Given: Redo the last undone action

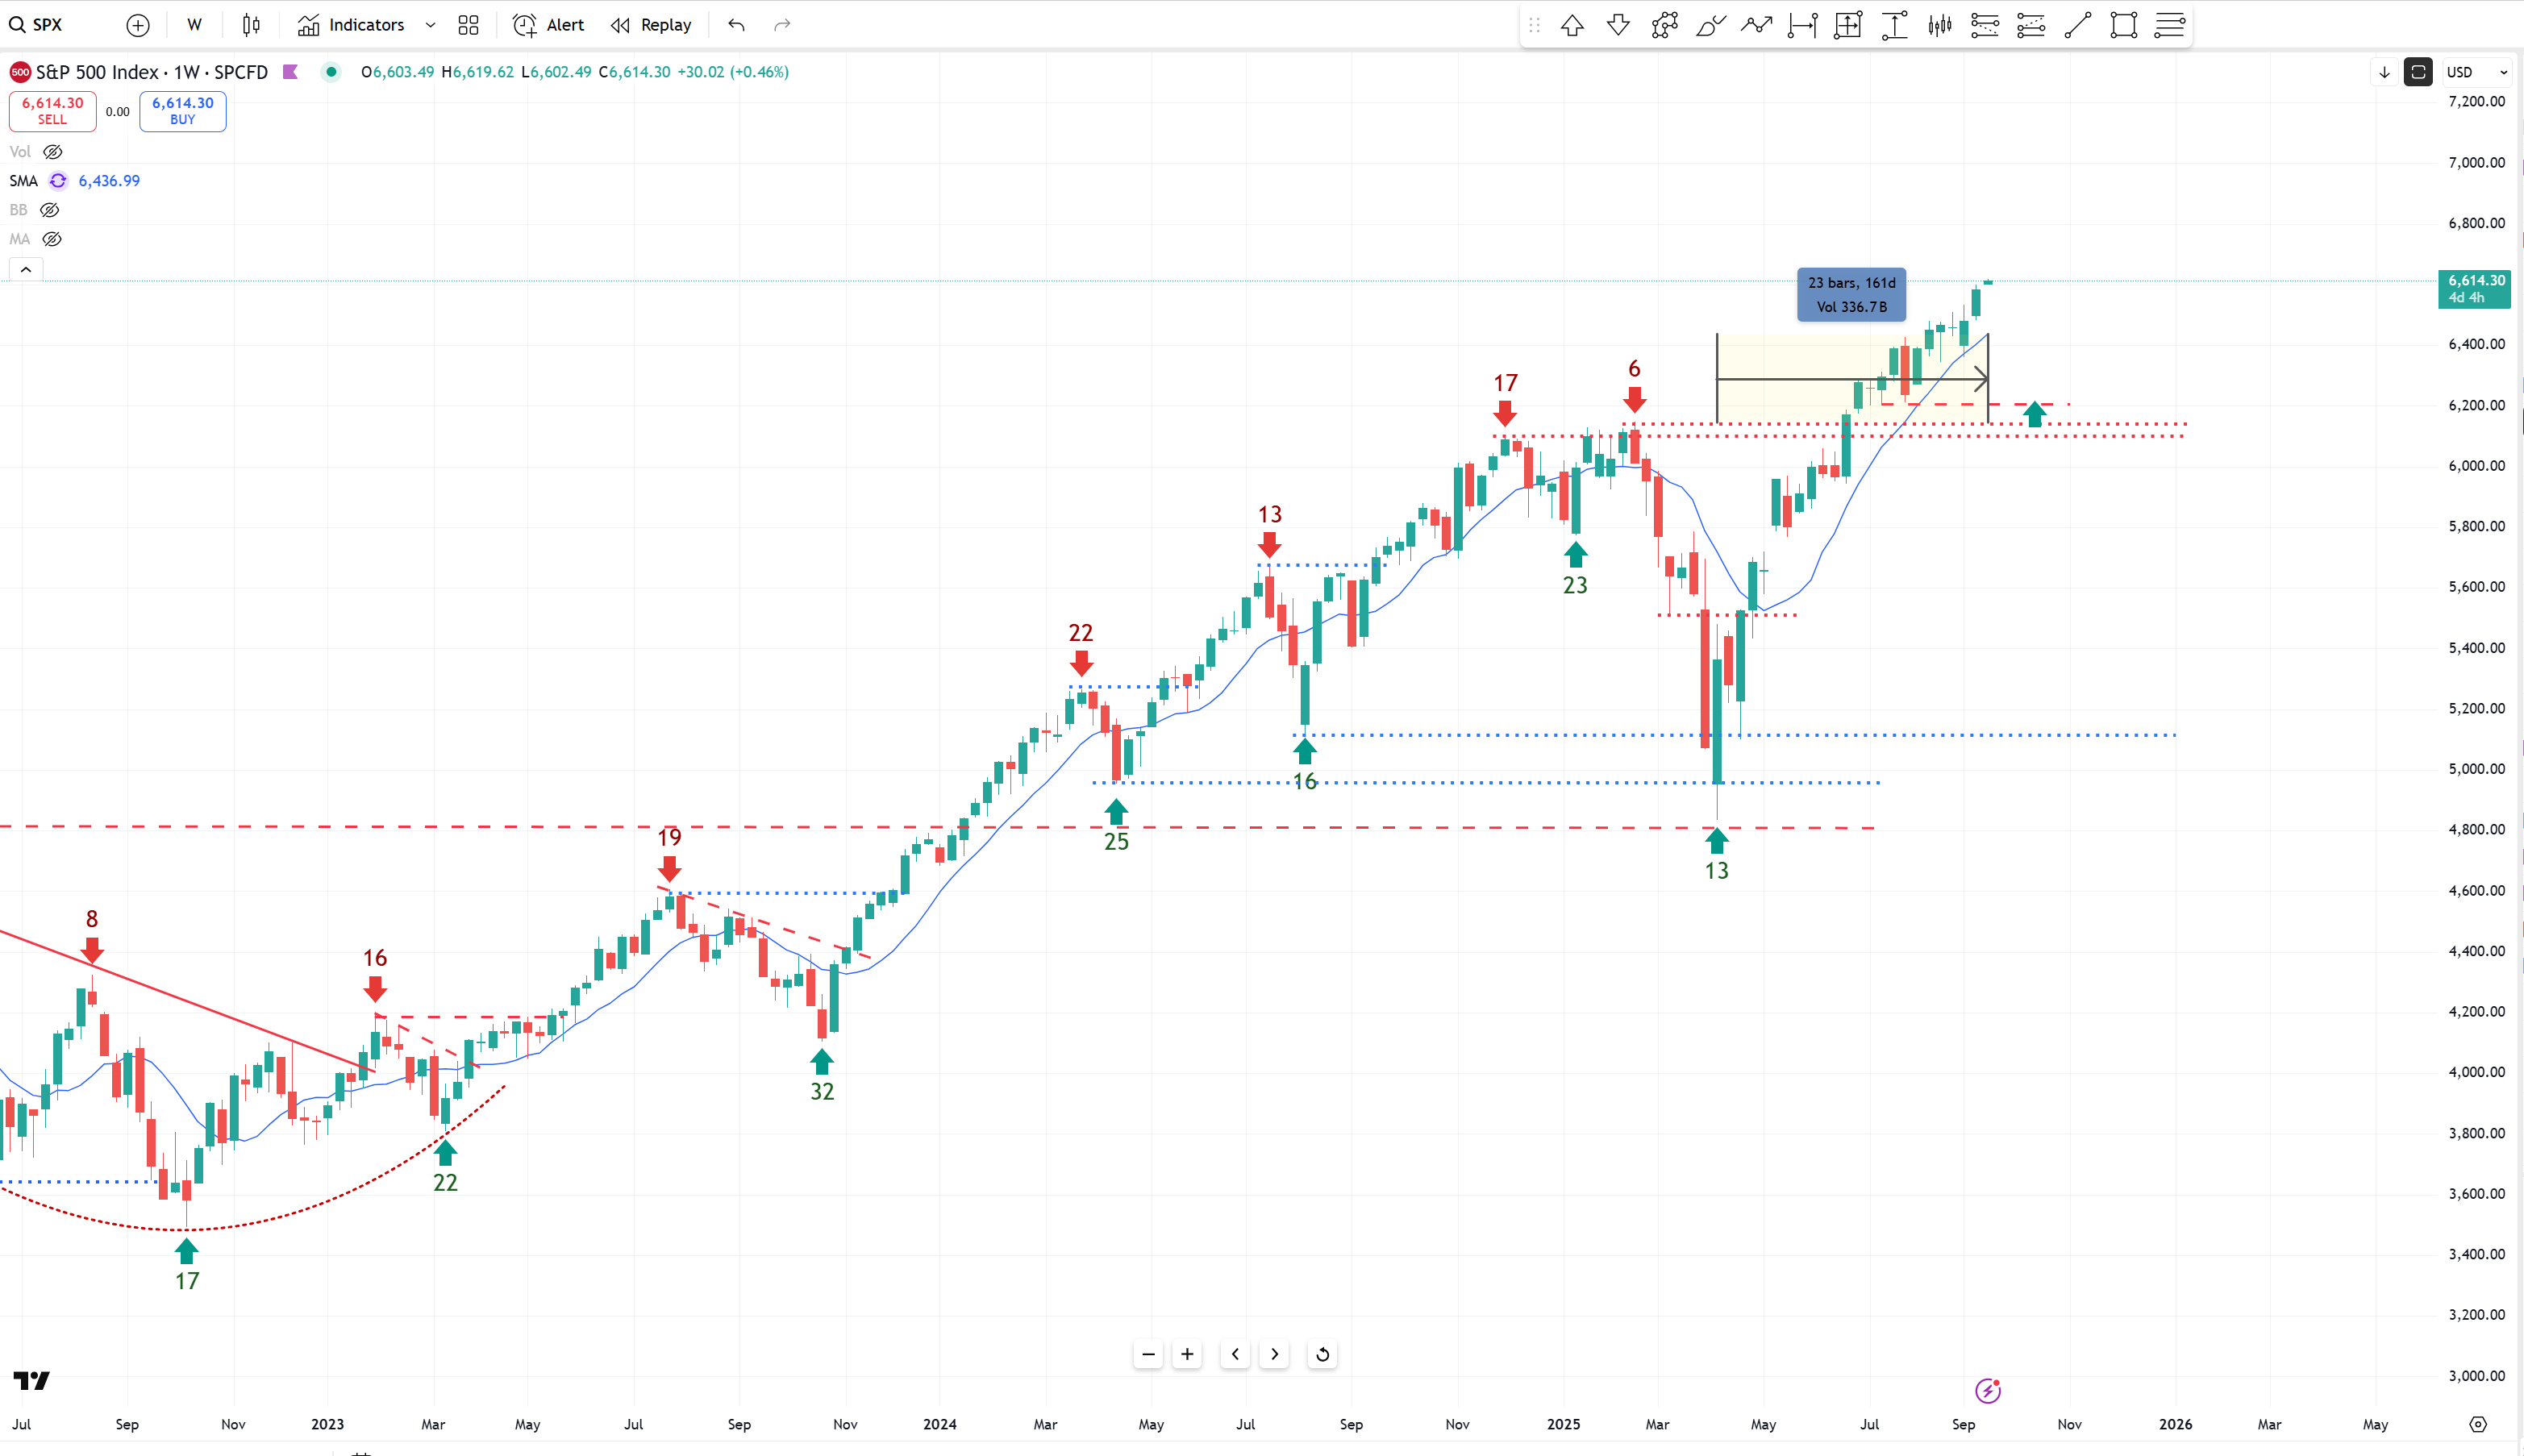Looking at the screenshot, I should click(x=782, y=25).
